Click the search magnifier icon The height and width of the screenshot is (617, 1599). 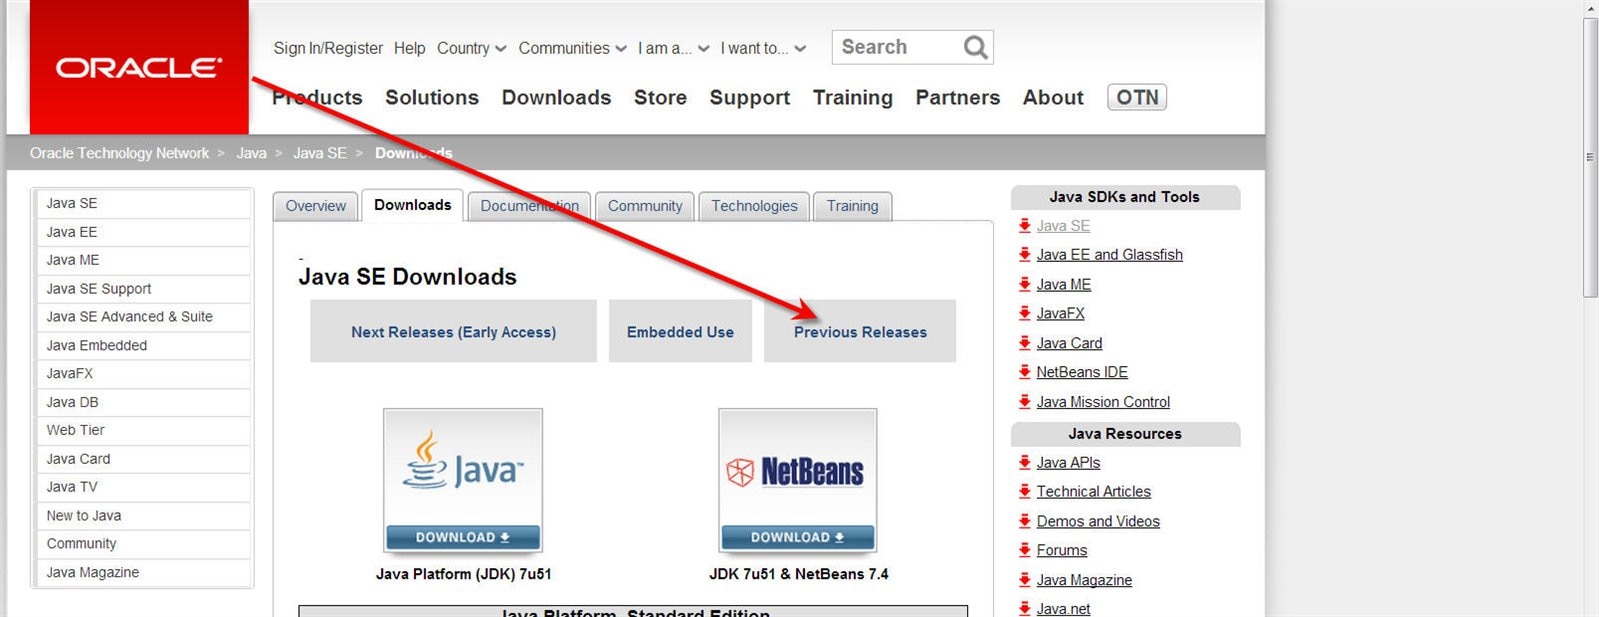coord(975,47)
